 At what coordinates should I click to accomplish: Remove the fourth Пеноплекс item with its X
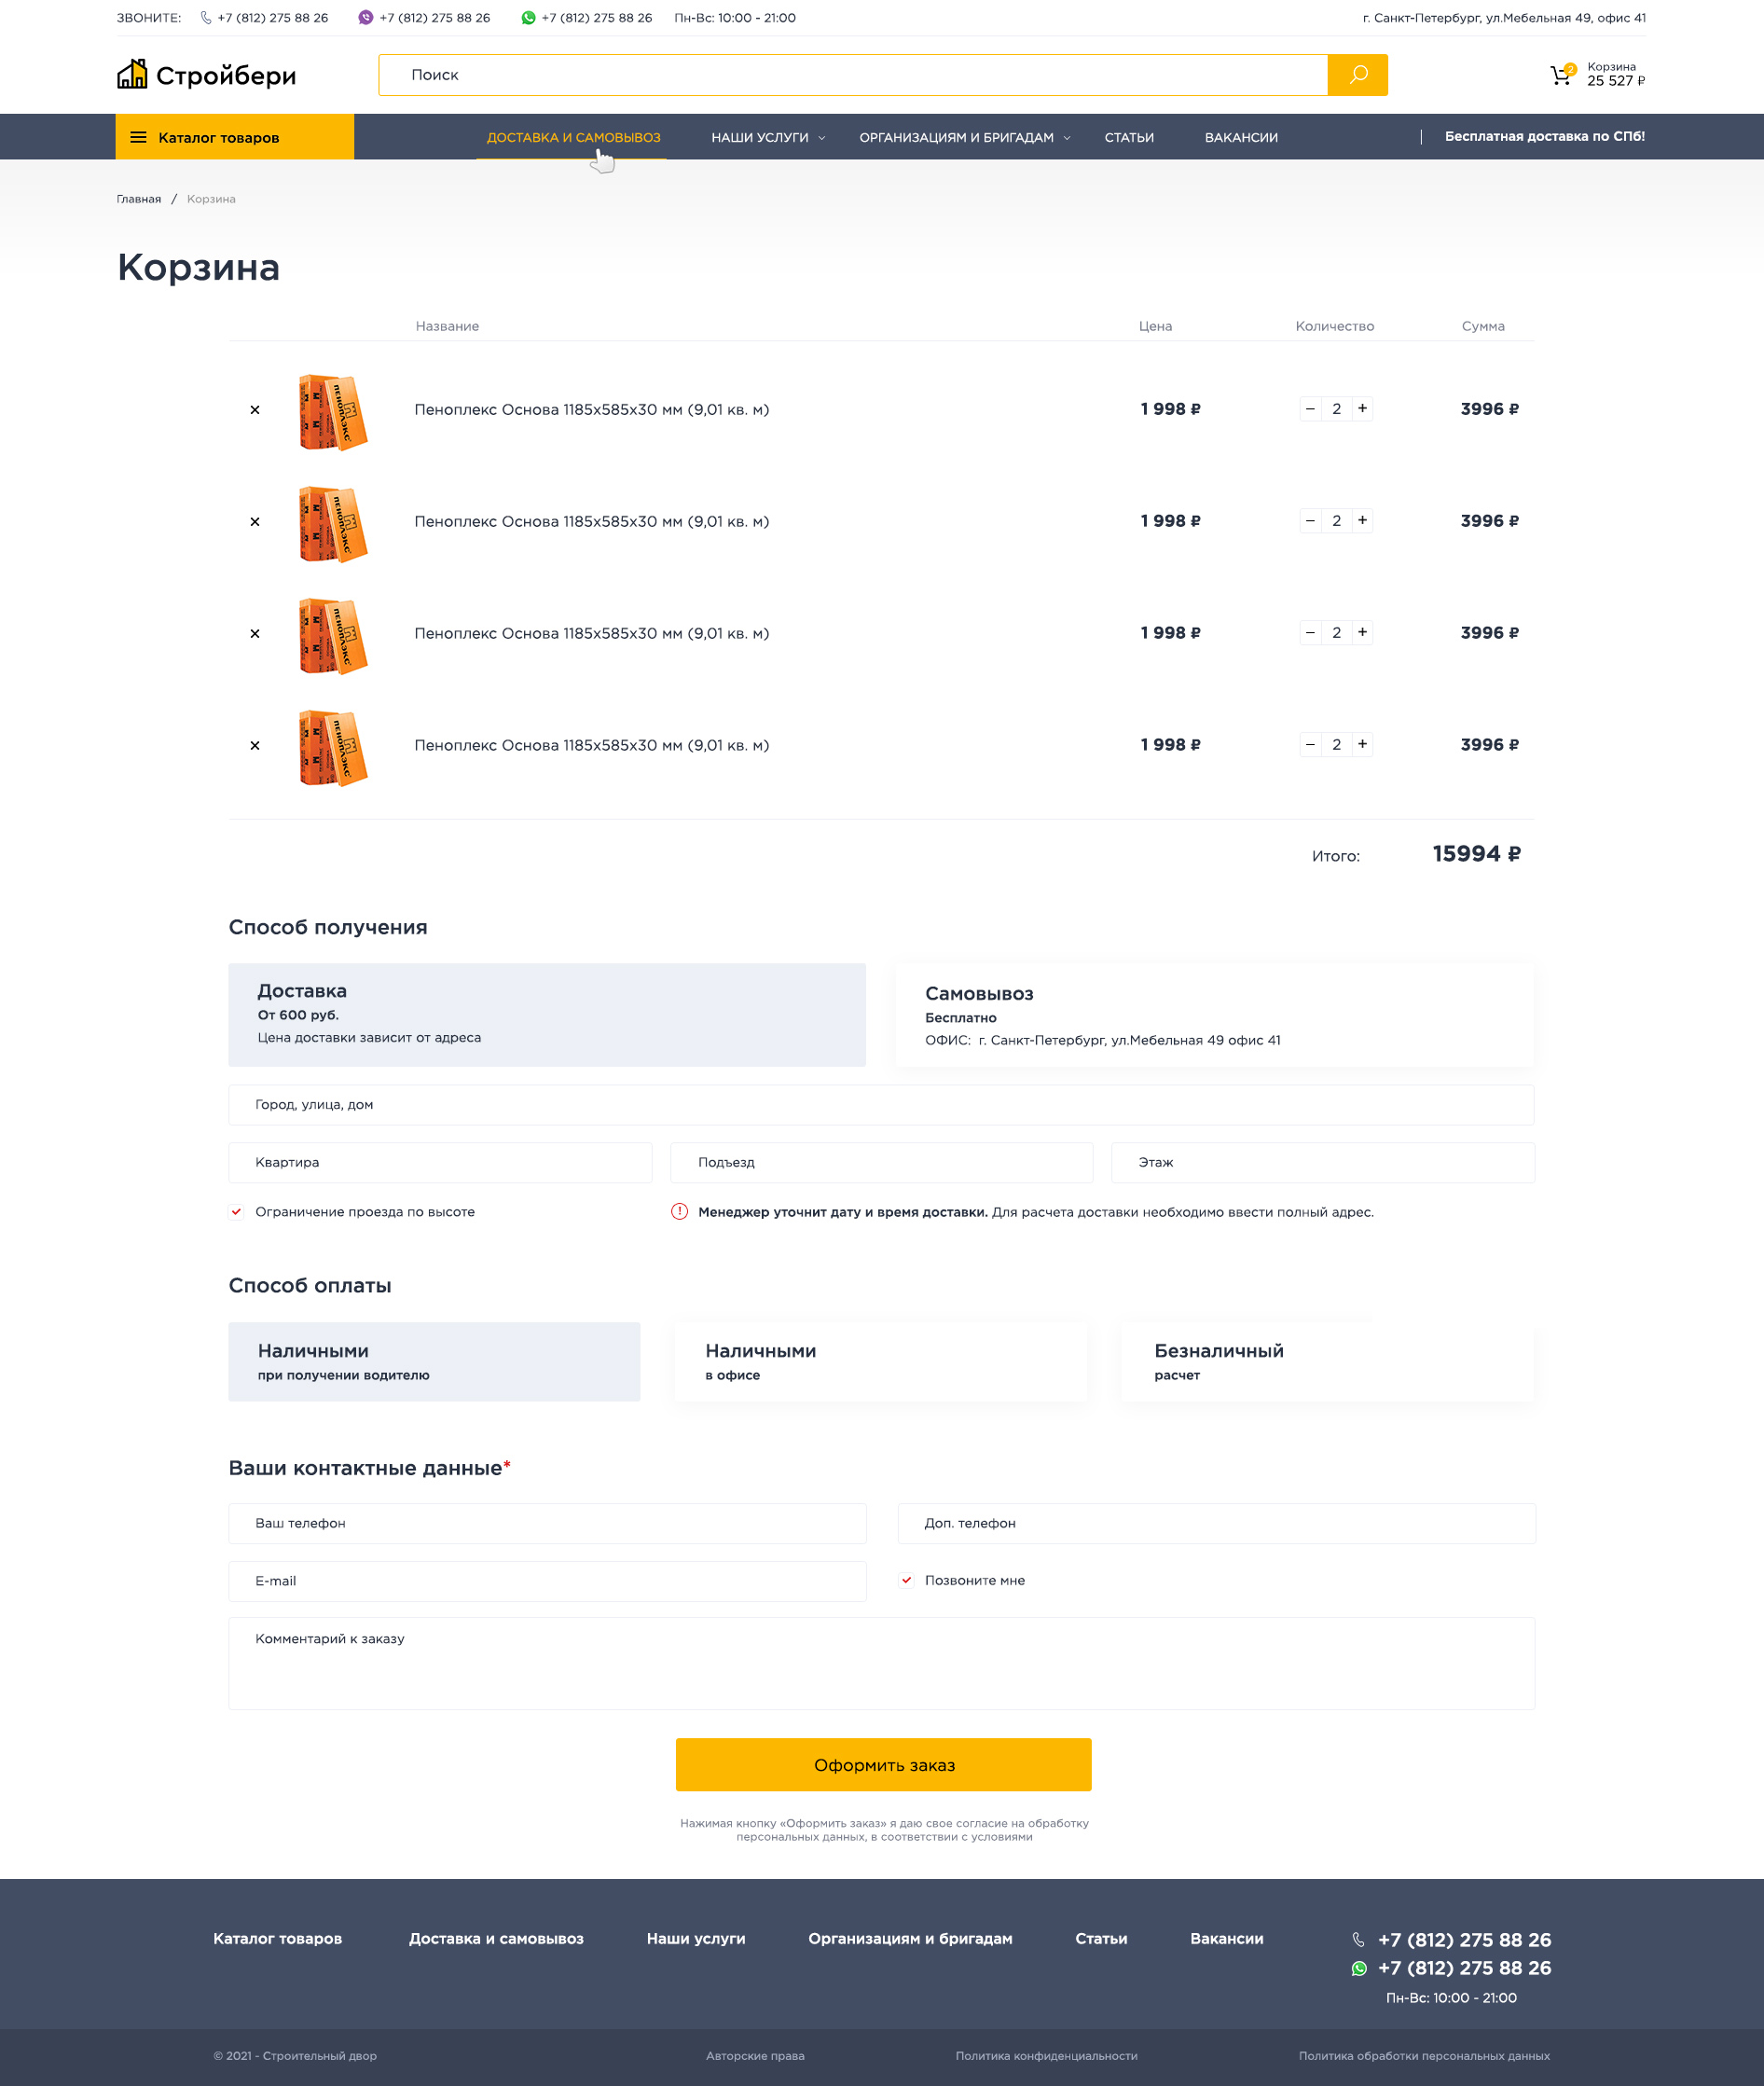(255, 746)
